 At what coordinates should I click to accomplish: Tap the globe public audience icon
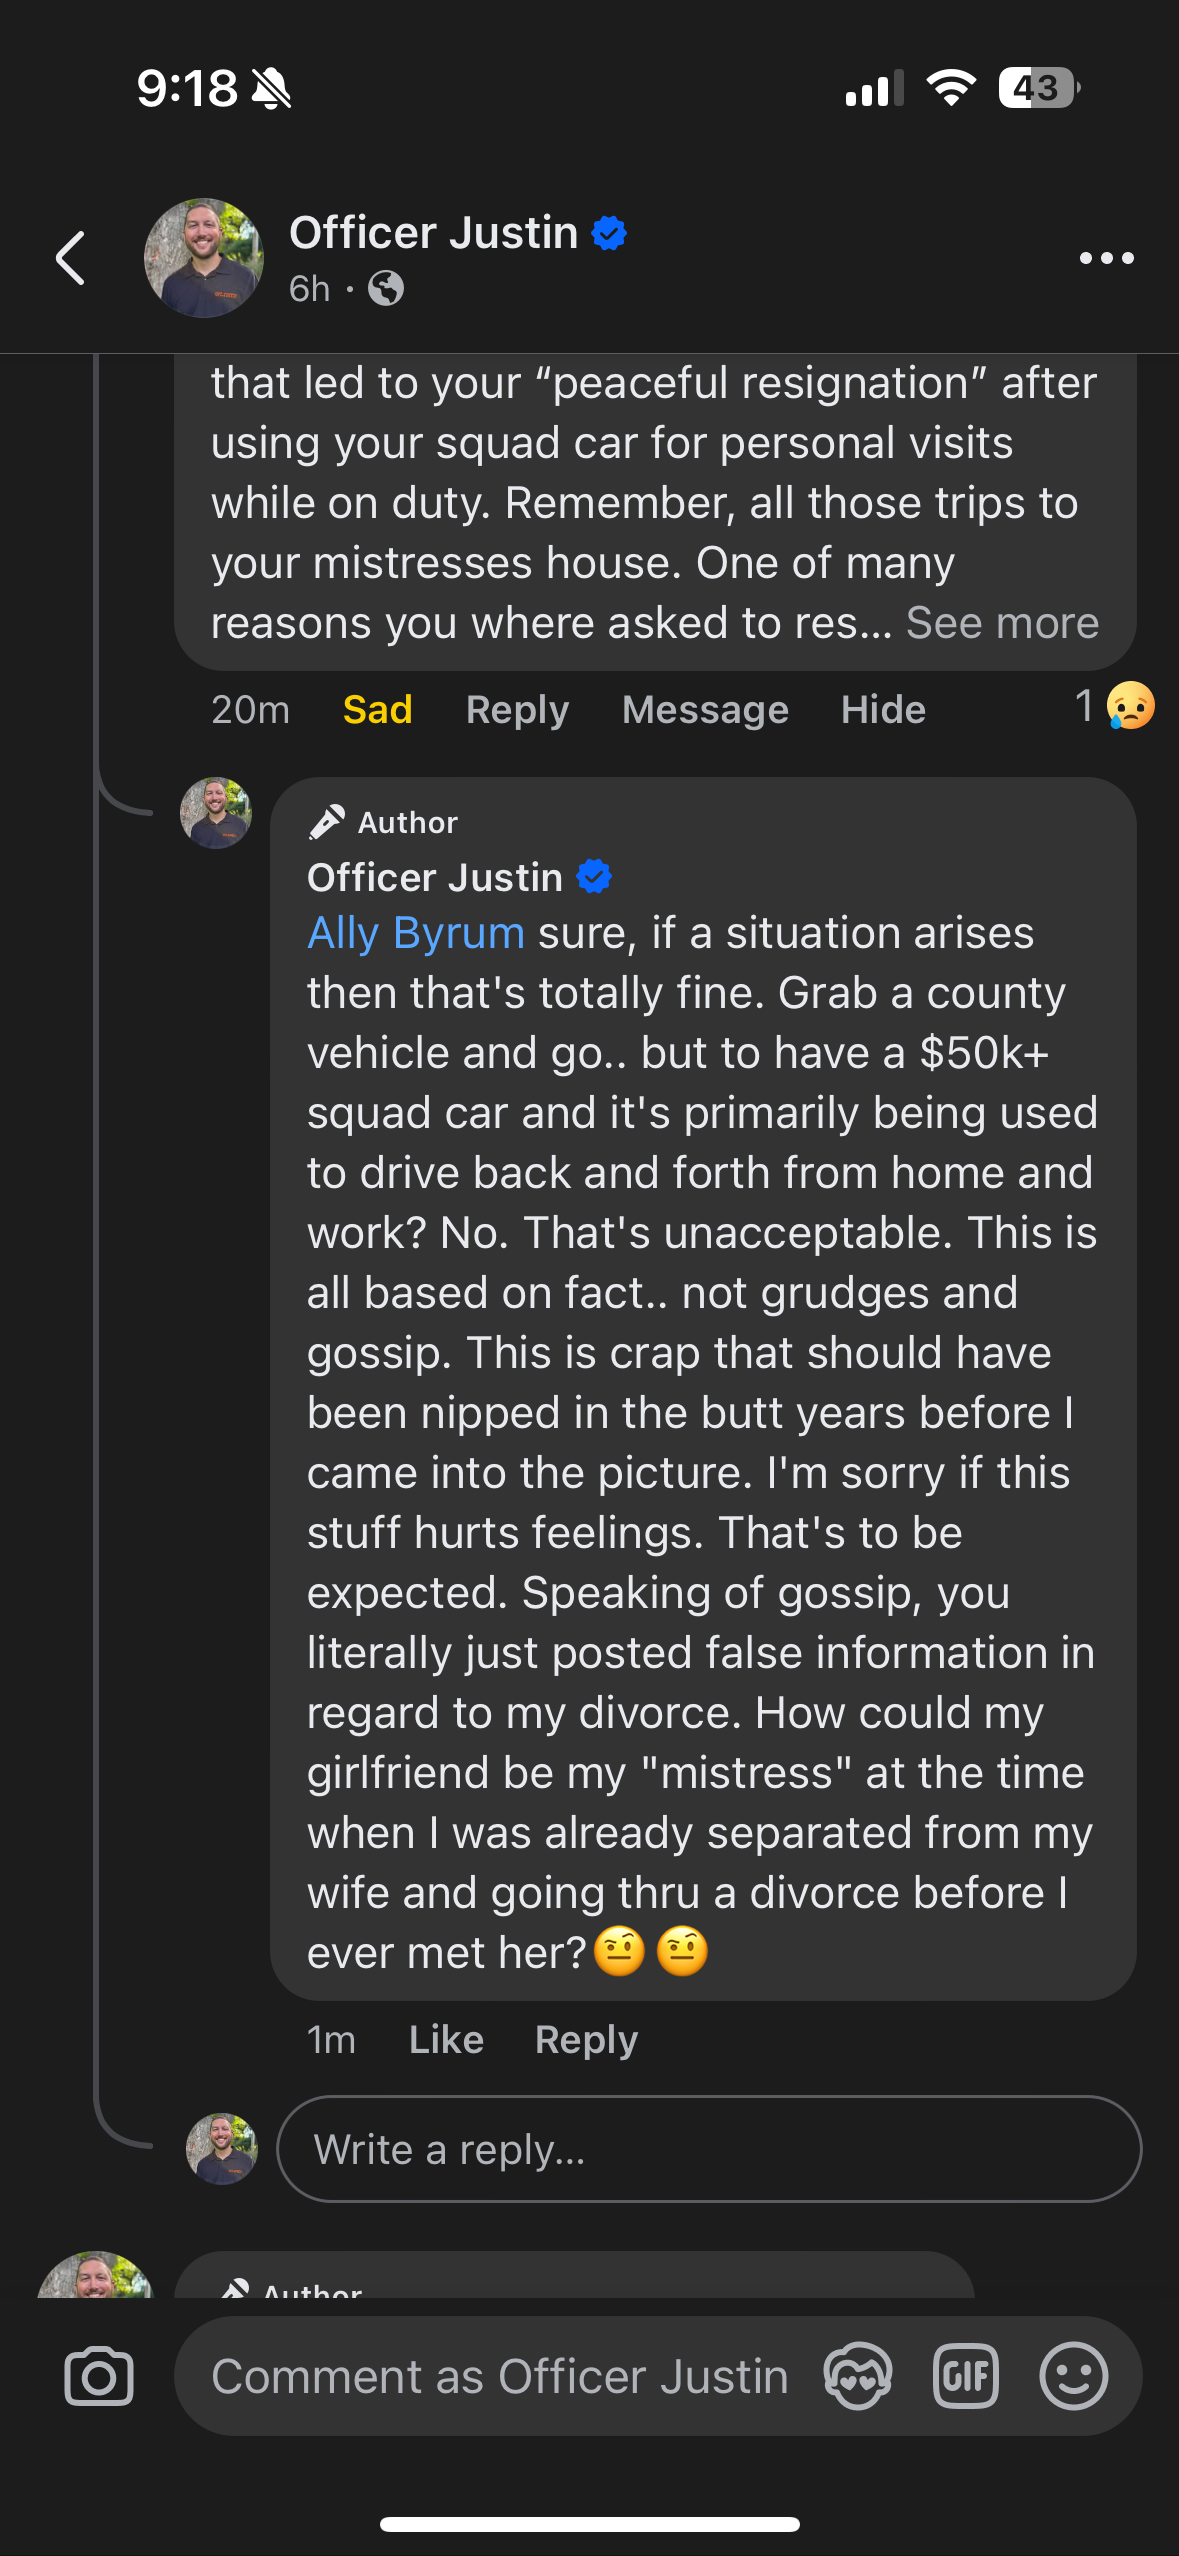point(386,289)
